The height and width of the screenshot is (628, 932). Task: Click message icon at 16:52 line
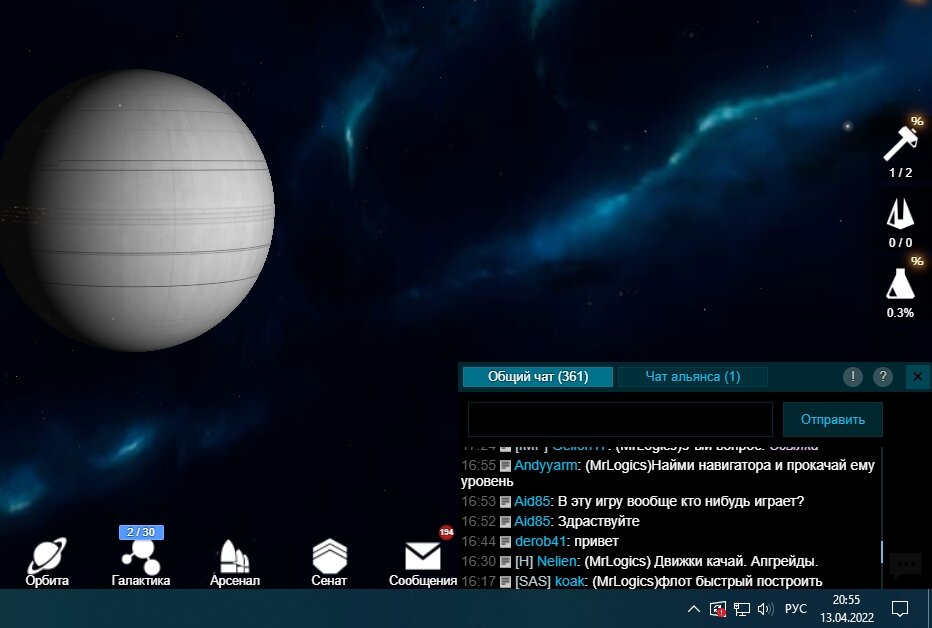(x=505, y=522)
